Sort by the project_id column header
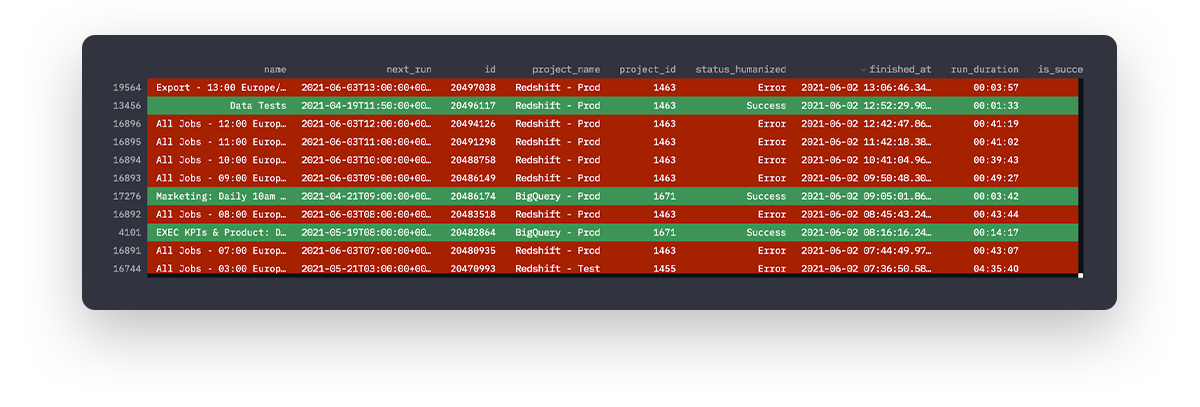The height and width of the screenshot is (407, 1200). pos(647,70)
